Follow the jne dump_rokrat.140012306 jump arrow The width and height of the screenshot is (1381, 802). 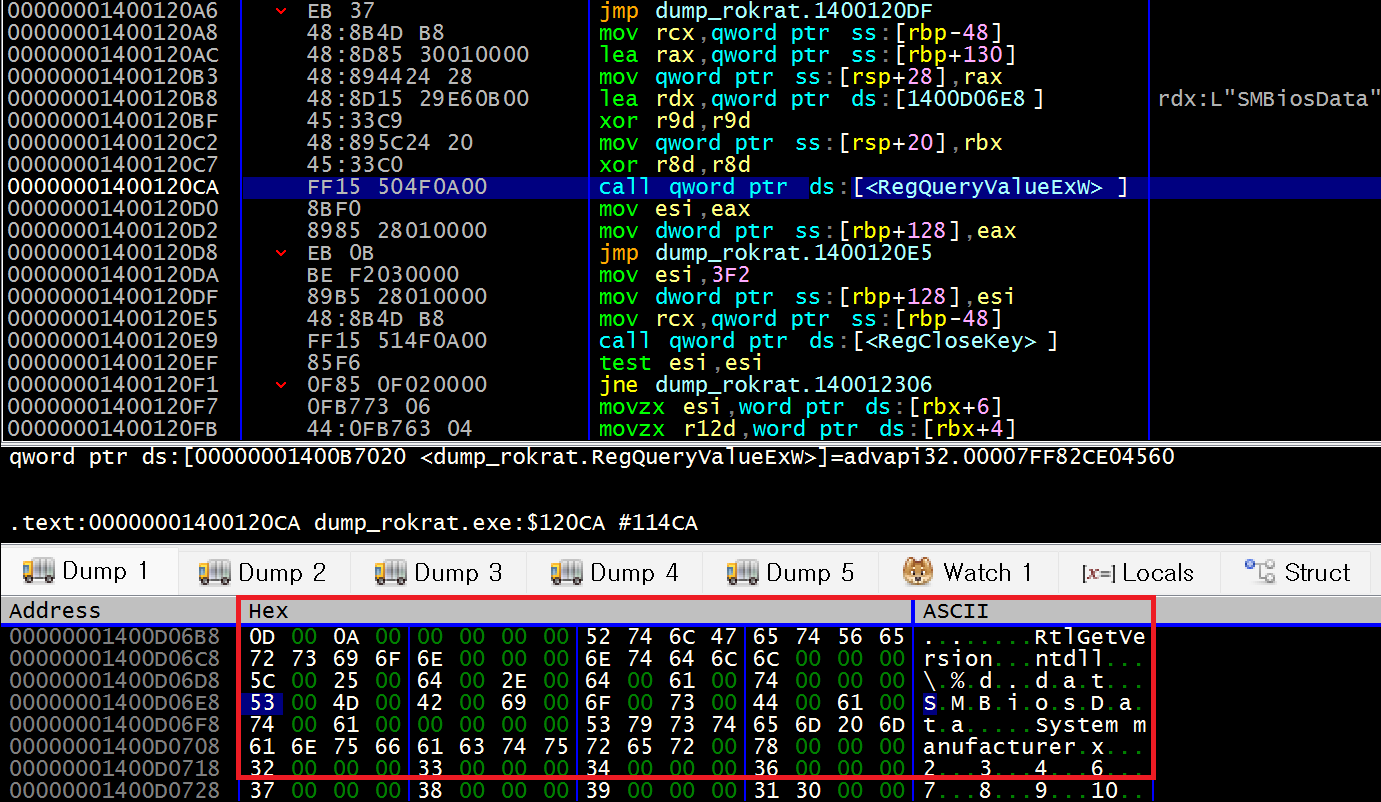coord(282,385)
